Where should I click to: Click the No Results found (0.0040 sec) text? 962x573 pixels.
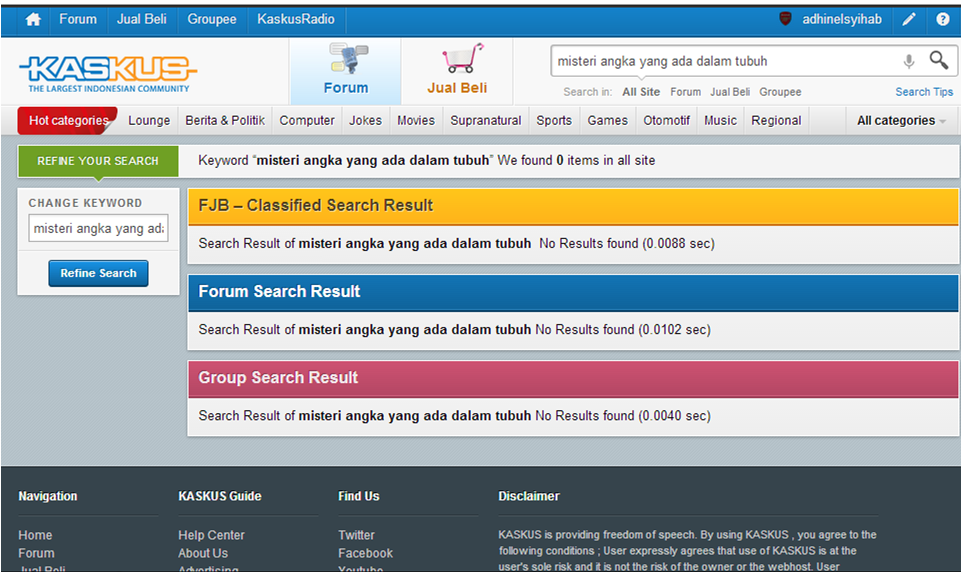point(623,416)
